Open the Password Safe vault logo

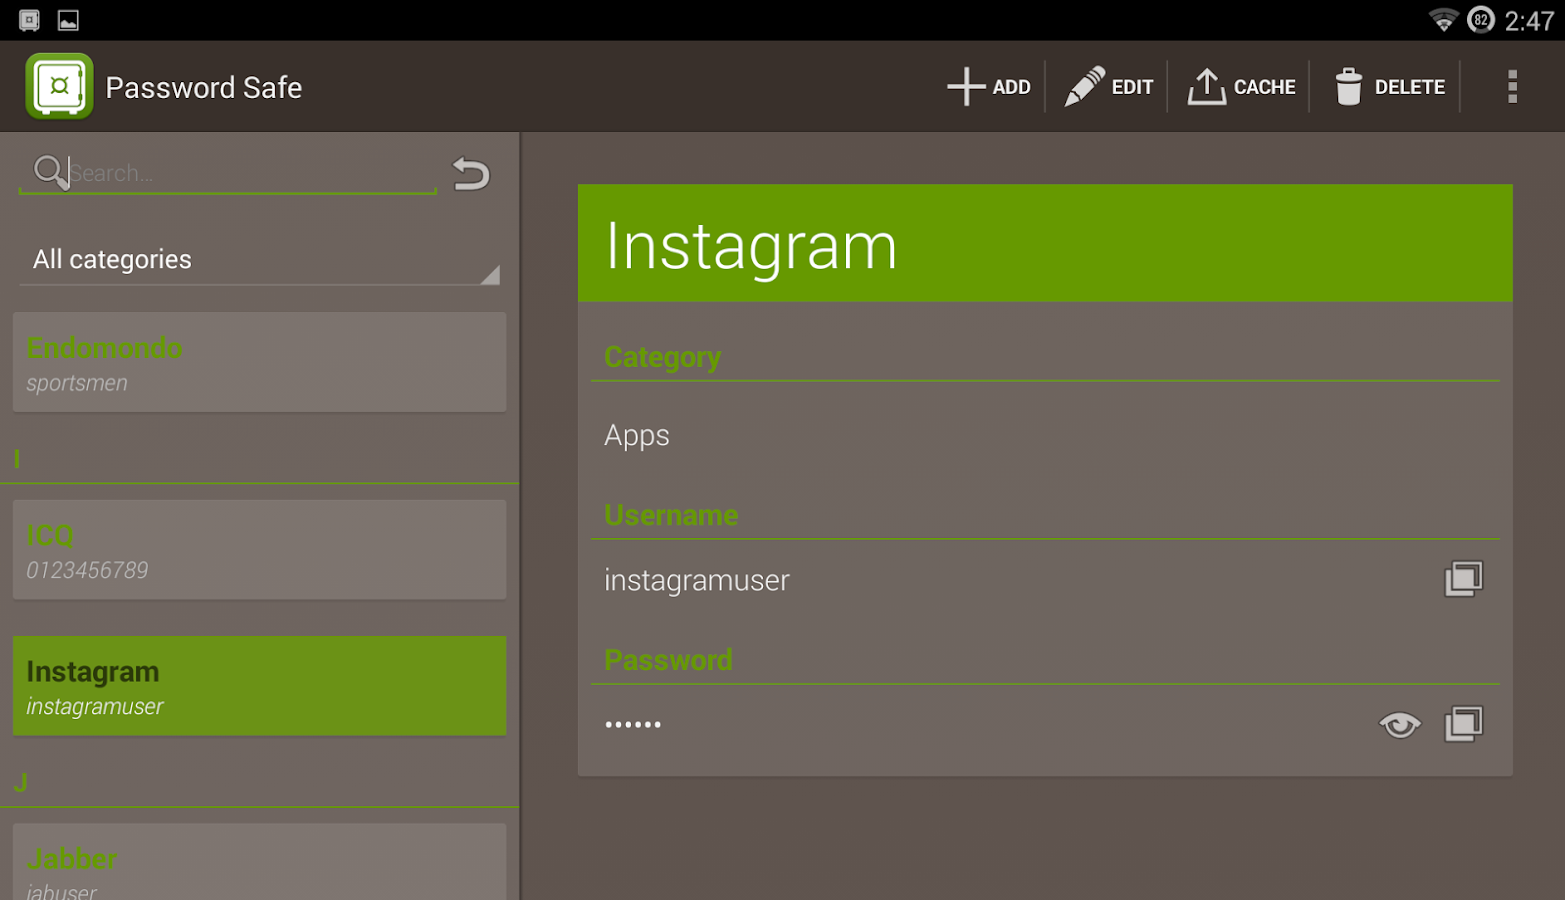pyautogui.click(x=59, y=86)
